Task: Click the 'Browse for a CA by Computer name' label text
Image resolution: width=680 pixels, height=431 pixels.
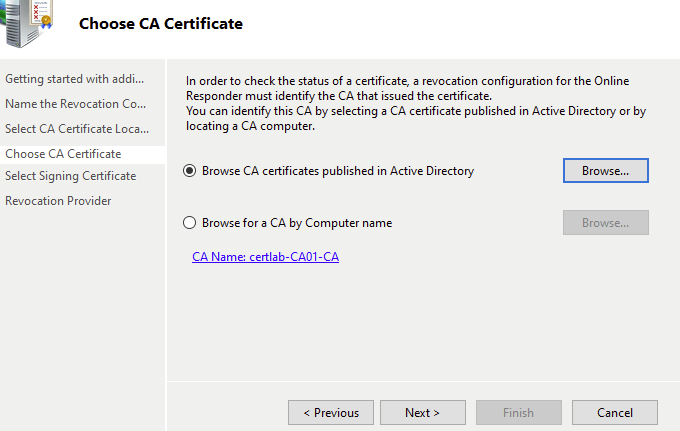Action: coord(297,223)
